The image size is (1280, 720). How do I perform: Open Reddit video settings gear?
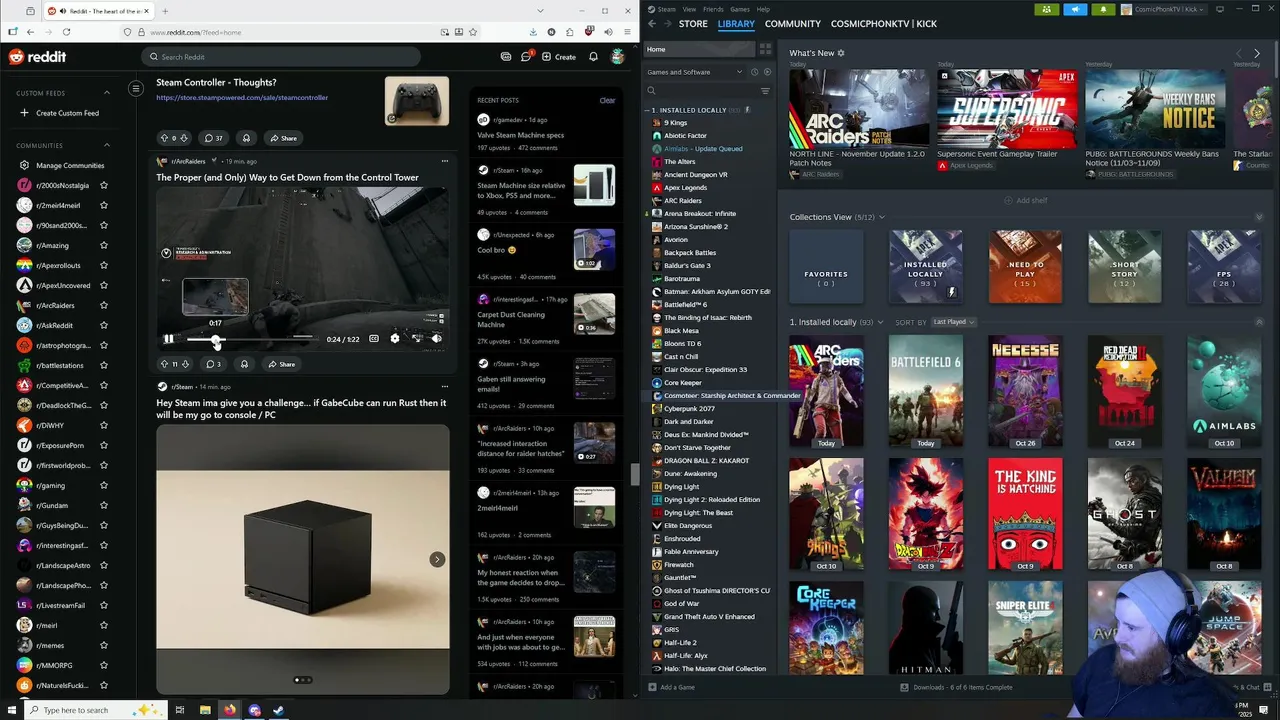[x=395, y=339]
